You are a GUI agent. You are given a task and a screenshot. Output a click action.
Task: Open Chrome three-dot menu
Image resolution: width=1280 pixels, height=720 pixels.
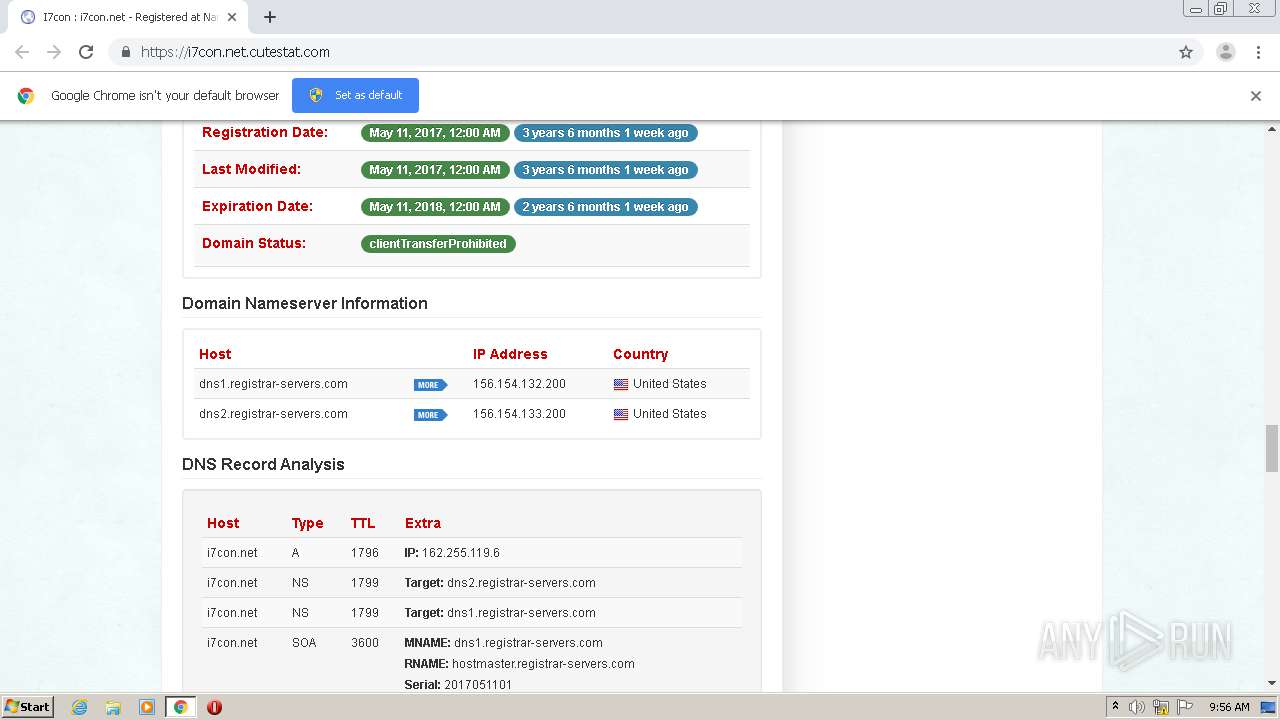coord(1258,52)
